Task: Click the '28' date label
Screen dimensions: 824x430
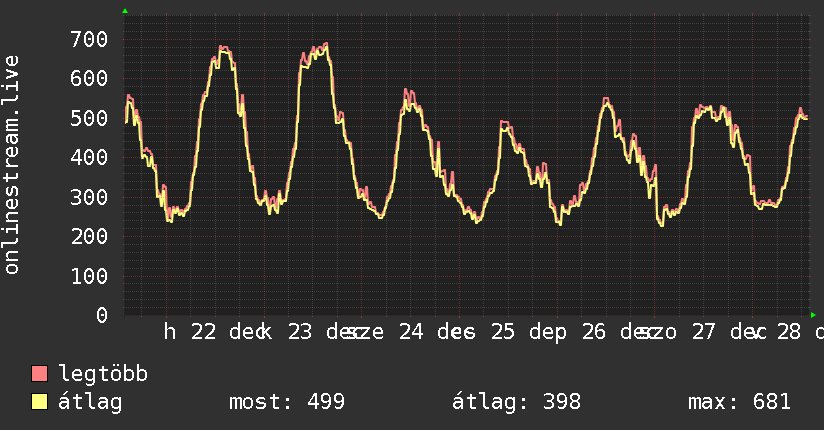Action: coord(789,332)
